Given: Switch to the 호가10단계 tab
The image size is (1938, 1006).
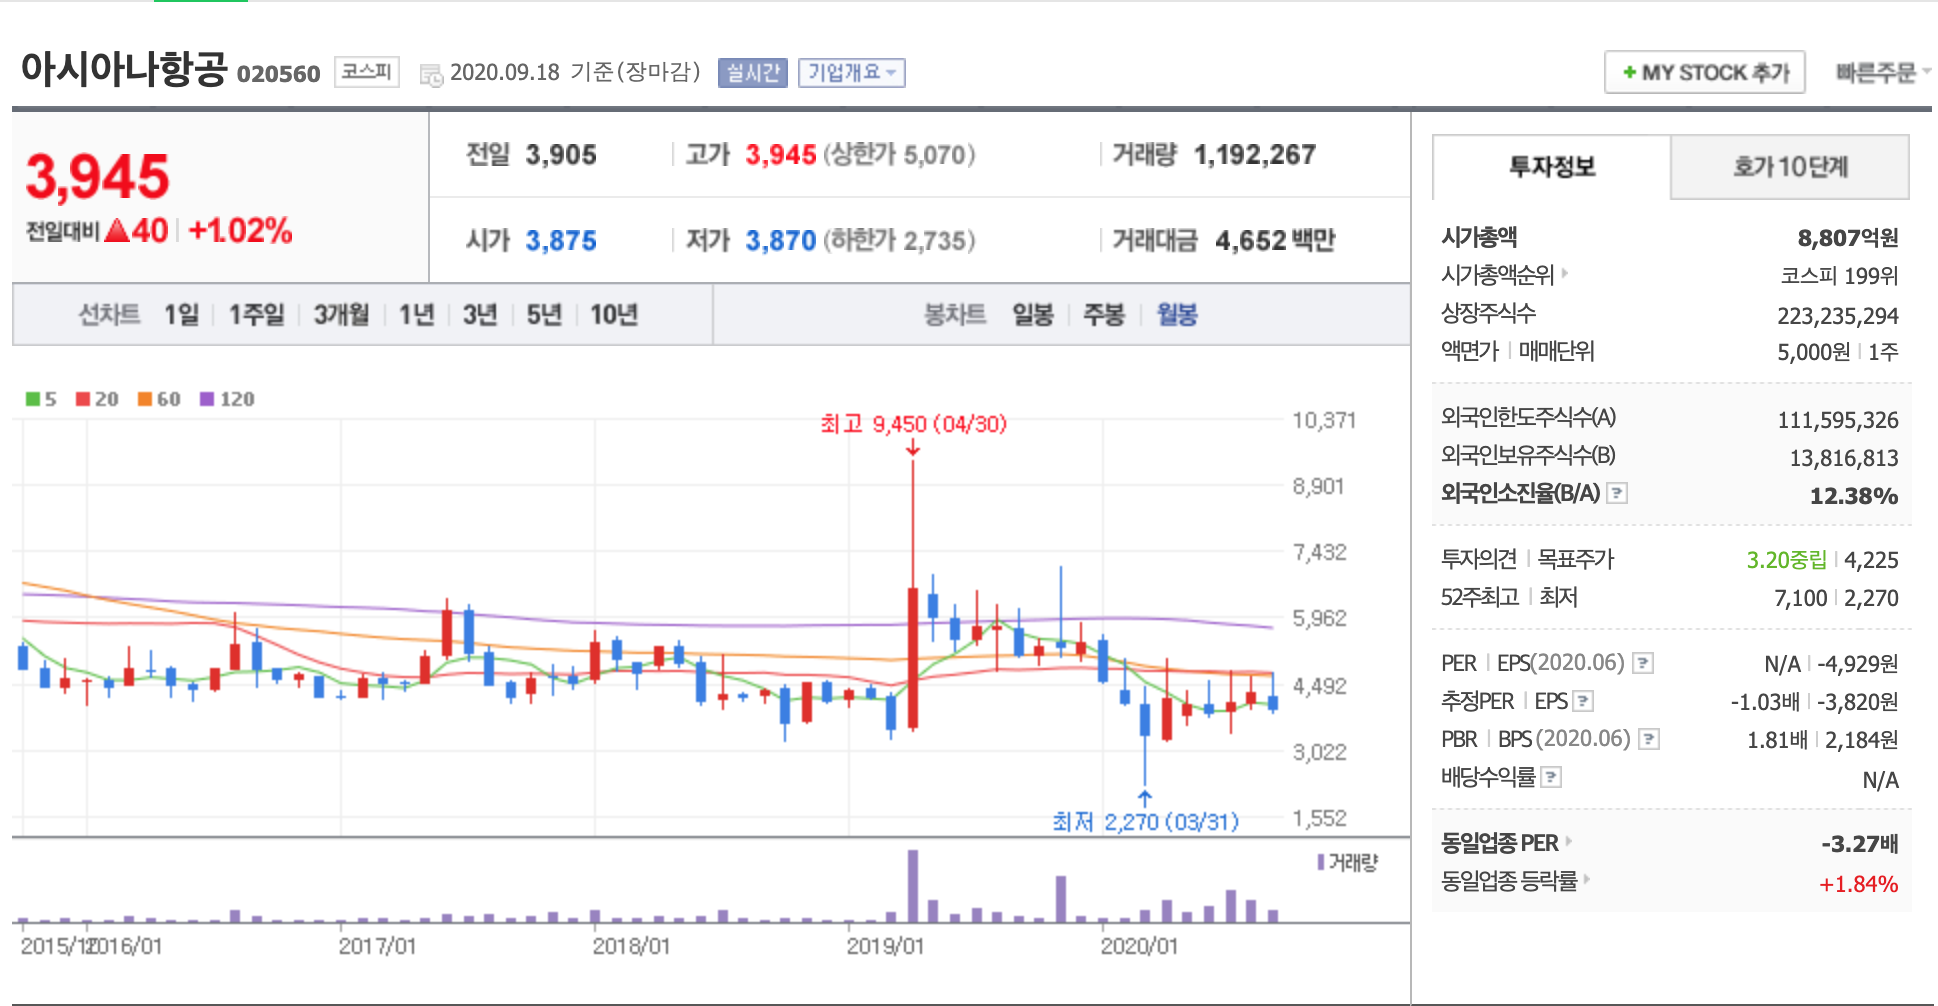Looking at the screenshot, I should click(x=1790, y=167).
